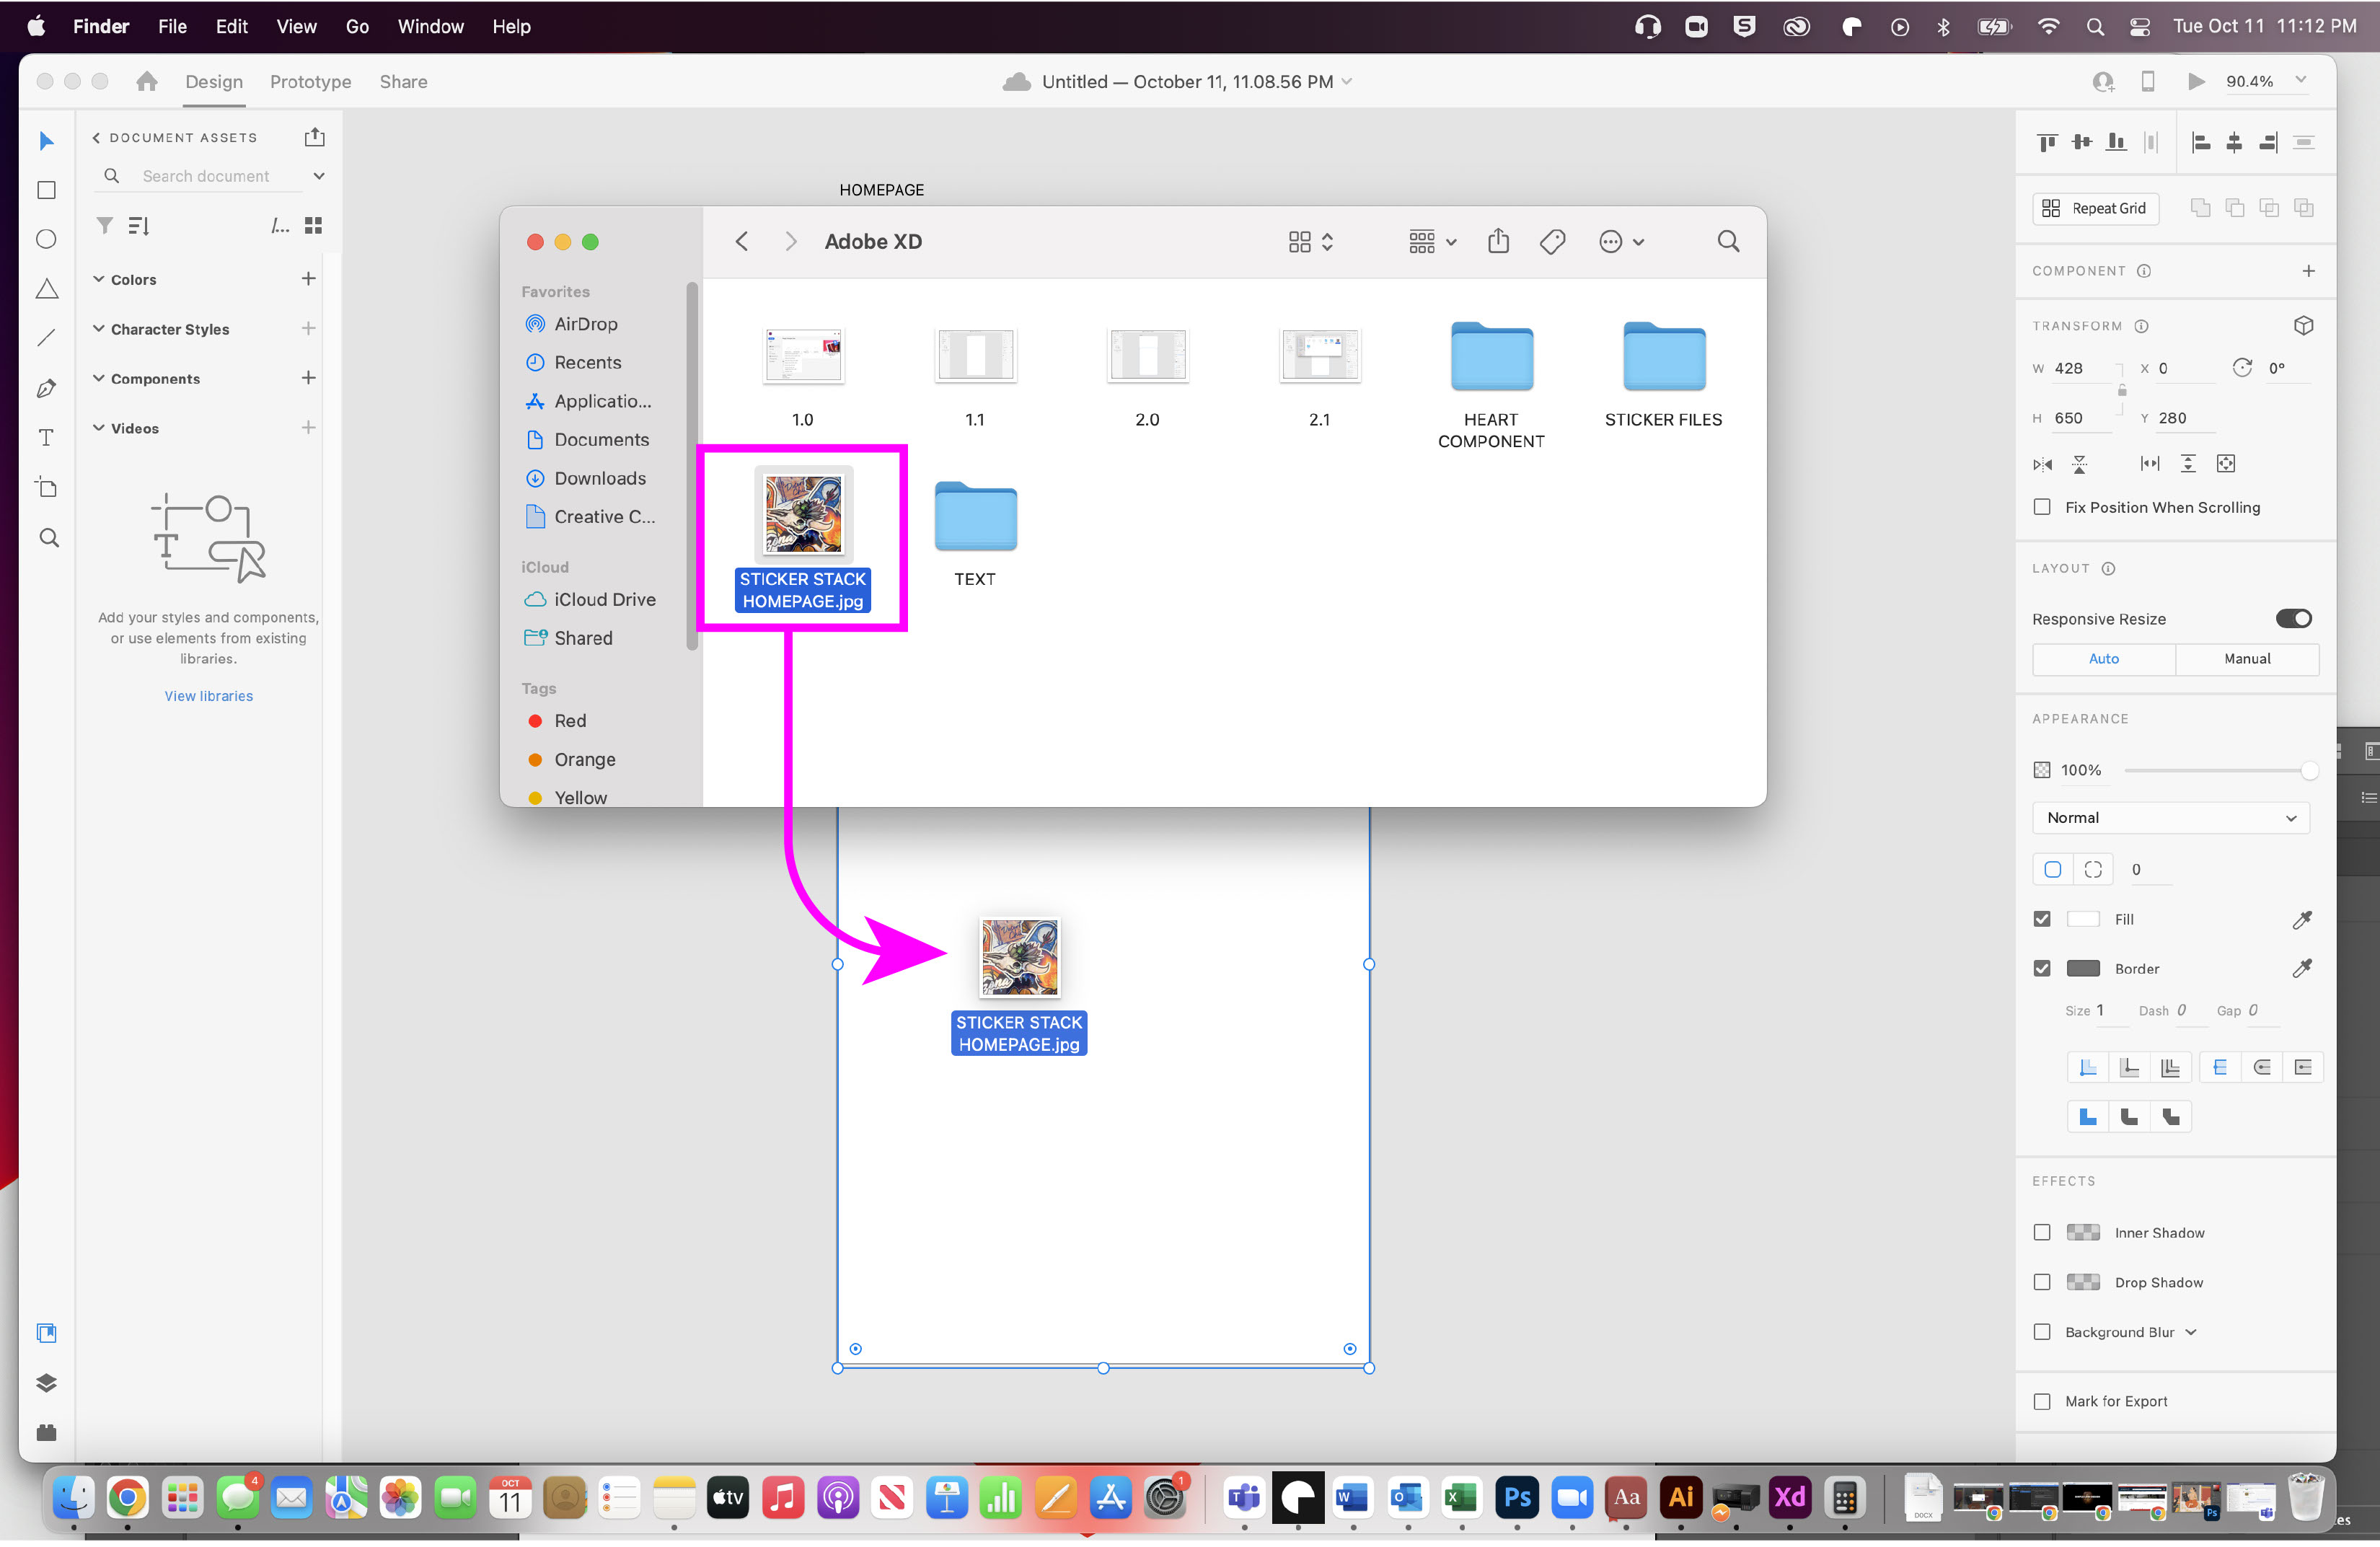
Task: Select the Text tool
Action: tap(46, 439)
